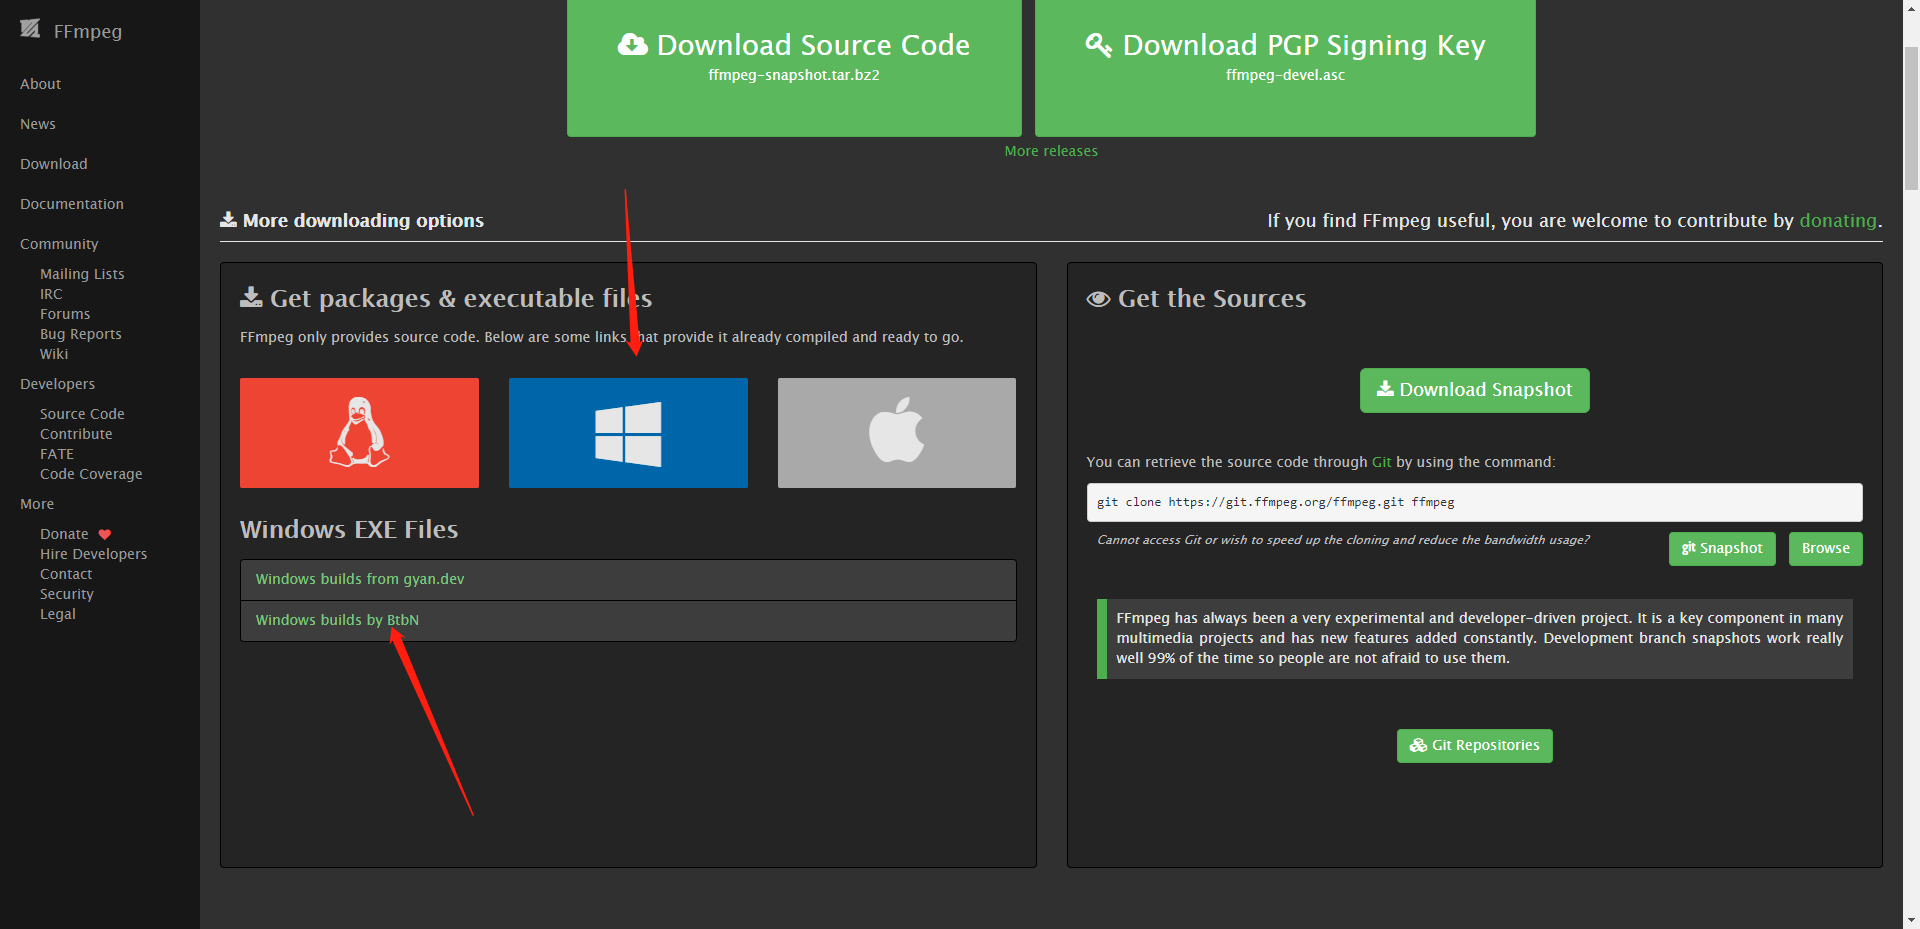The width and height of the screenshot is (1920, 929).
Task: Open Code Coverage sidebar link
Action: pyautogui.click(x=91, y=474)
